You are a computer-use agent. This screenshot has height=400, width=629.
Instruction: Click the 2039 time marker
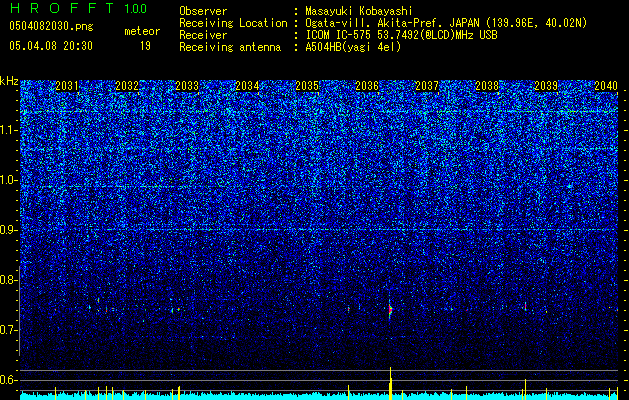(546, 86)
